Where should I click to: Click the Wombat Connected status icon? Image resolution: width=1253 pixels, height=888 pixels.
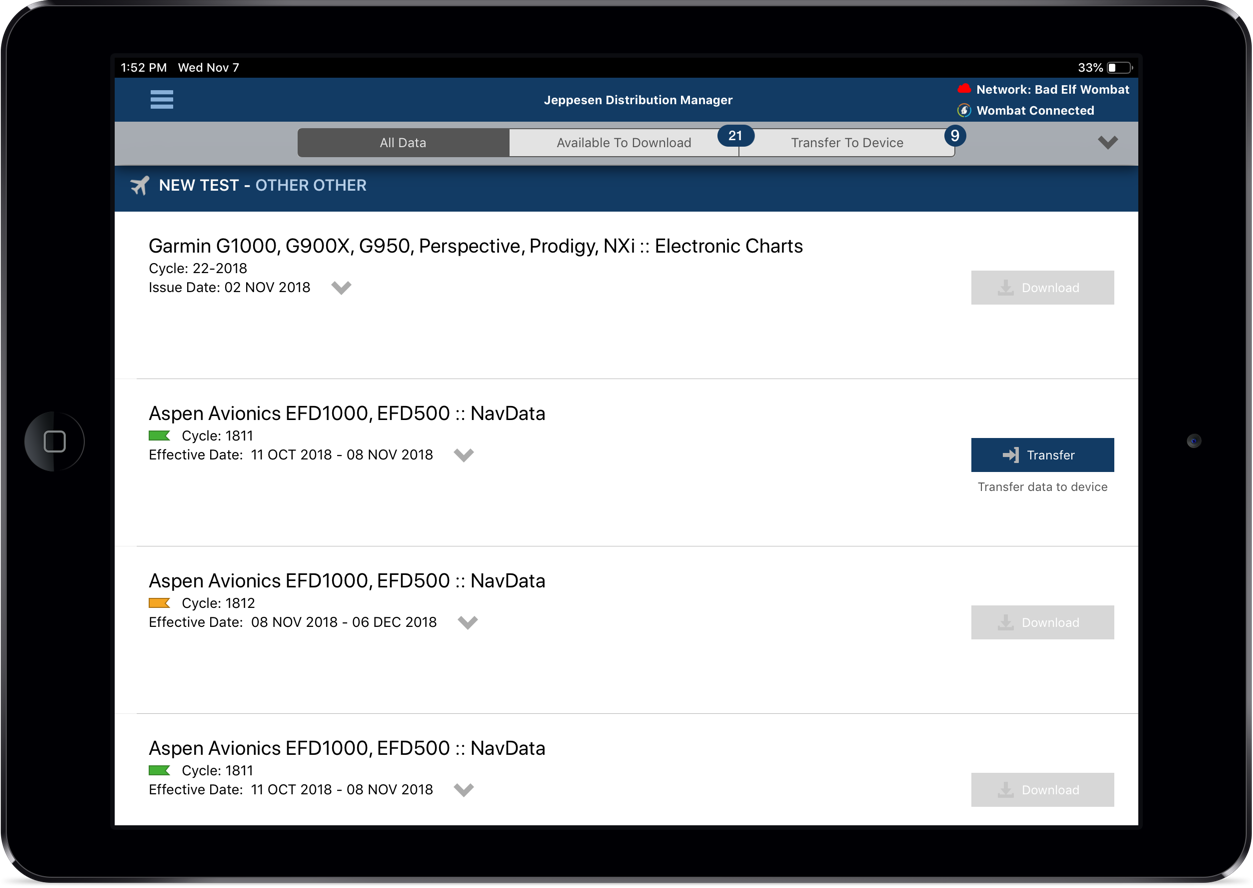(x=964, y=110)
